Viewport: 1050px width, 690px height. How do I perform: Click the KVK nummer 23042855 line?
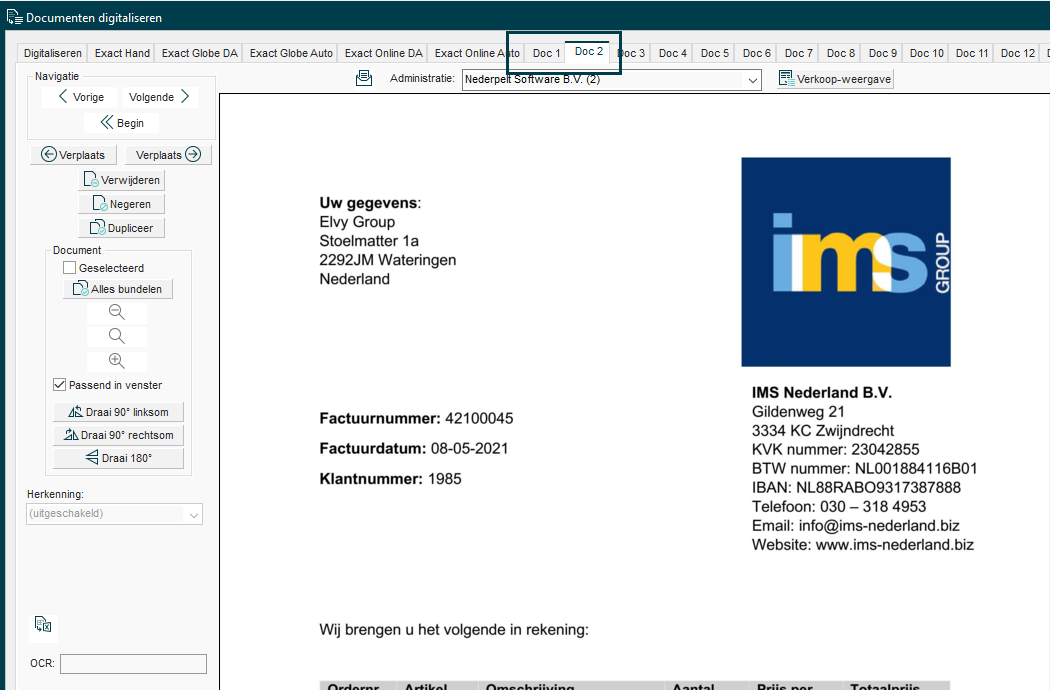836,450
